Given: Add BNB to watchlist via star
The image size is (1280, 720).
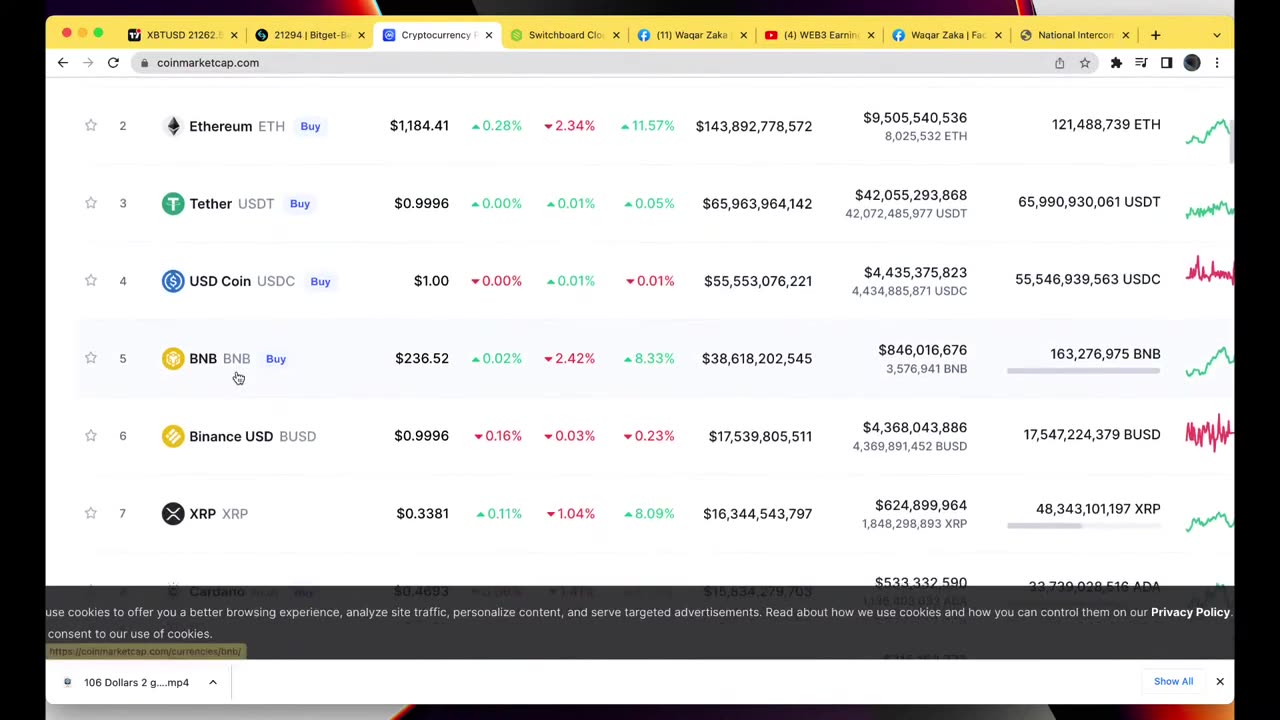Looking at the screenshot, I should 91,358.
